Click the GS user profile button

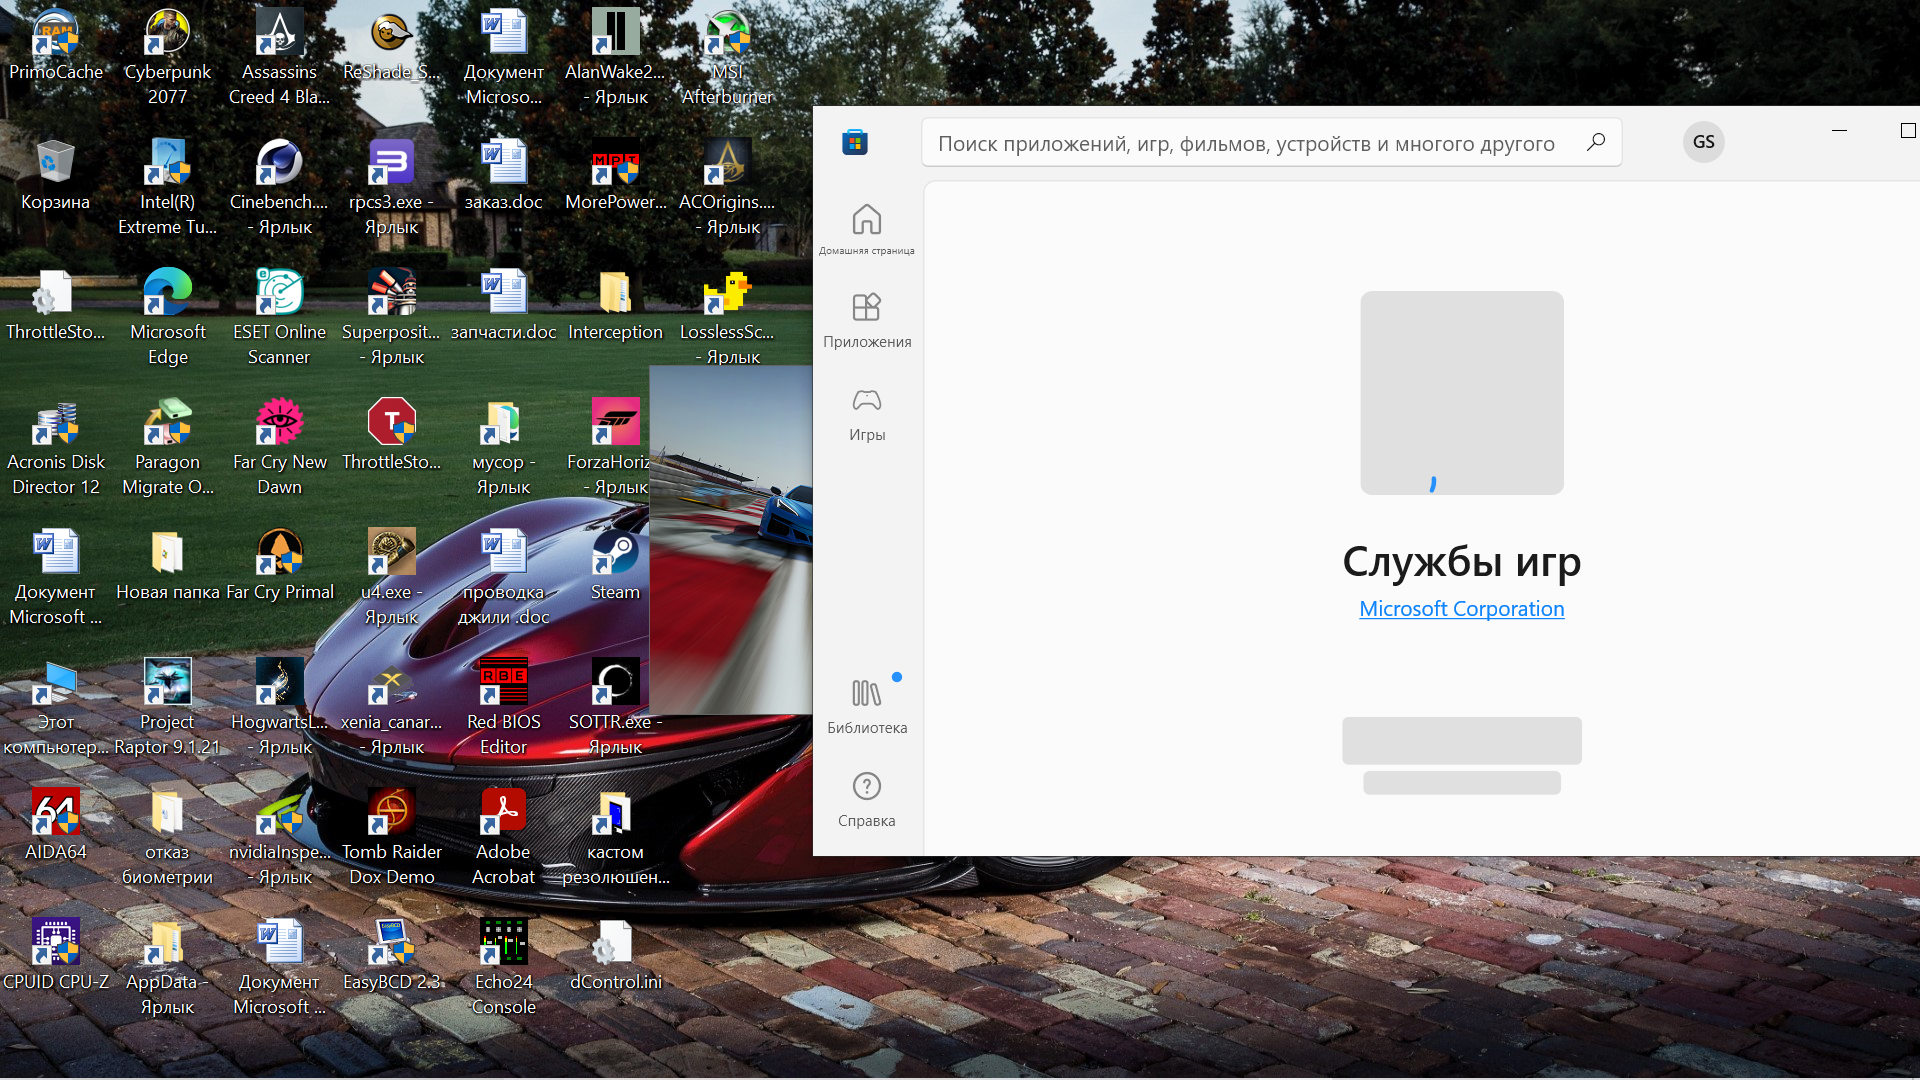[1703, 142]
